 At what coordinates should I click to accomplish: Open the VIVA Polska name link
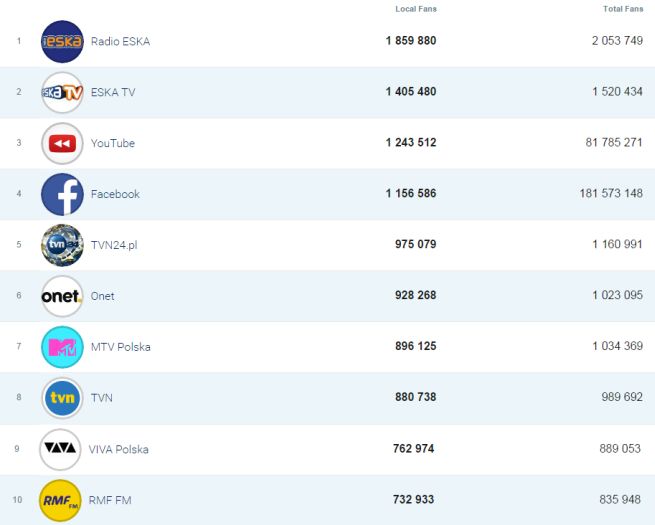(119, 449)
